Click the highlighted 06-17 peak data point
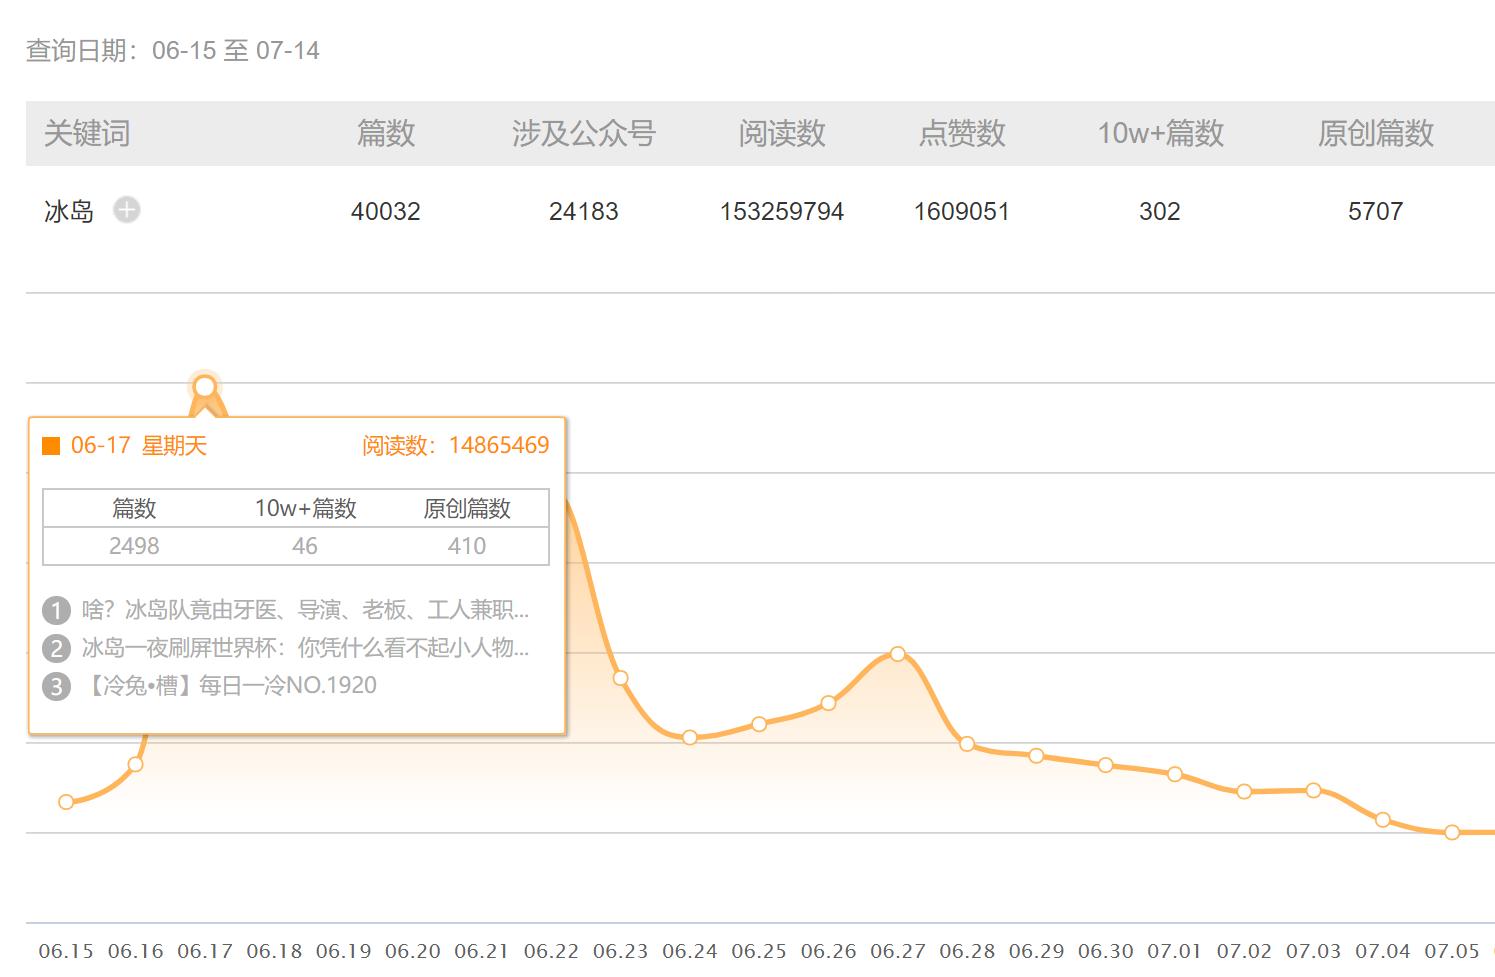 click(x=205, y=387)
